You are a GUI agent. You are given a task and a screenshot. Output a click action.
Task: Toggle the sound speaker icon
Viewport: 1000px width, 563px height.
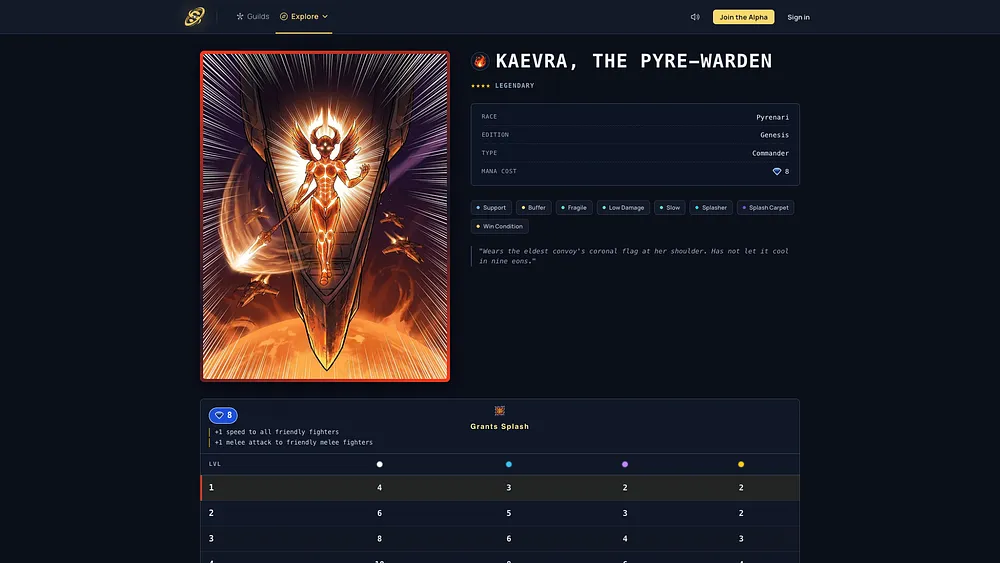[695, 17]
